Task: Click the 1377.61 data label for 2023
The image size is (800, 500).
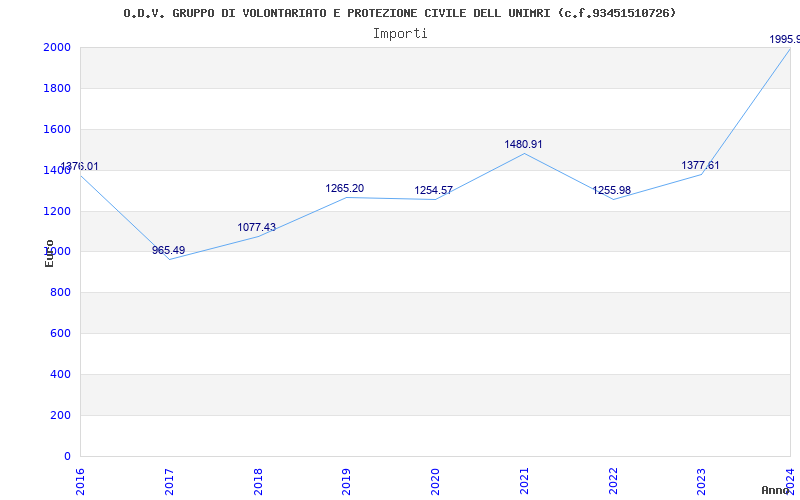Action: pos(700,165)
